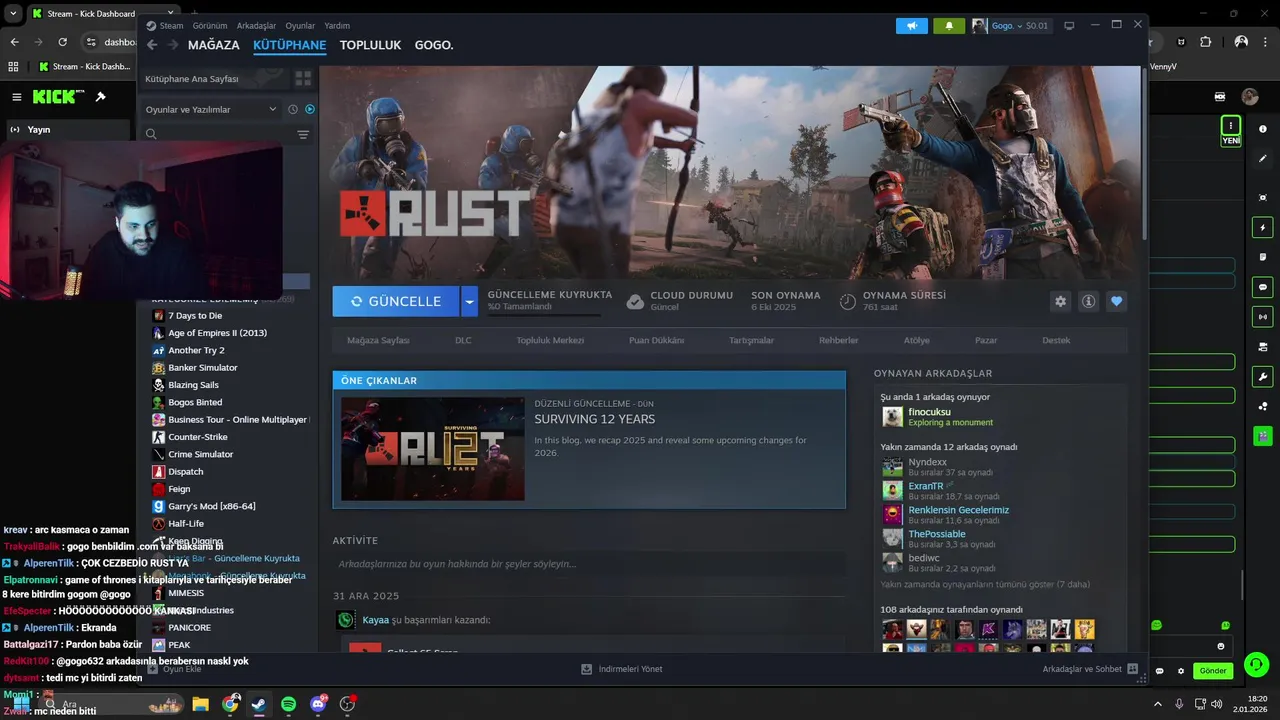1280x720 pixels.
Task: Open OBS Studio from taskbar
Action: coord(348,704)
